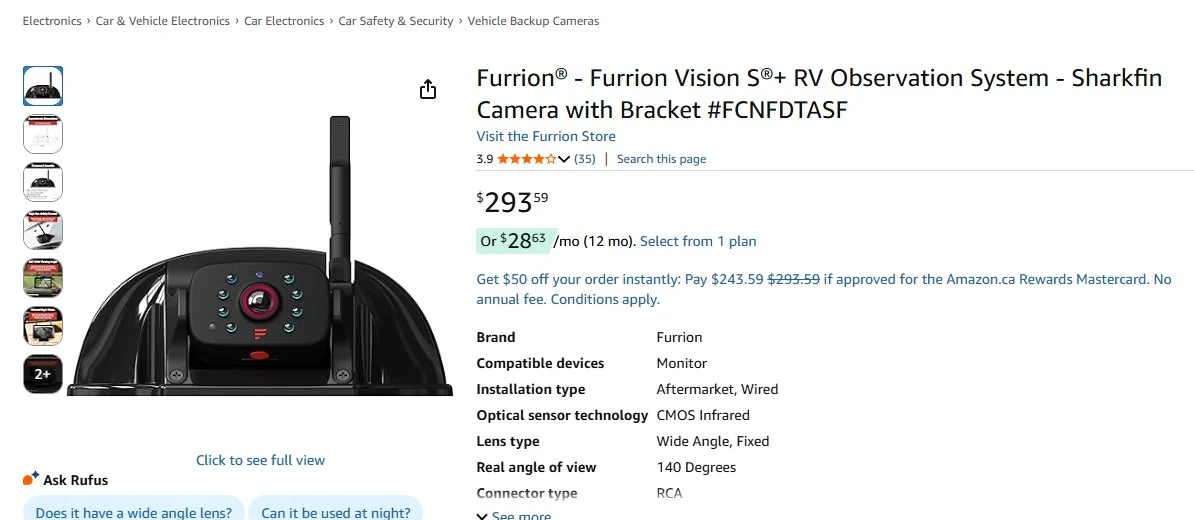Navigate to Car Safety & Security breadcrumb
This screenshot has height=520, width=1194.
tap(396, 21)
